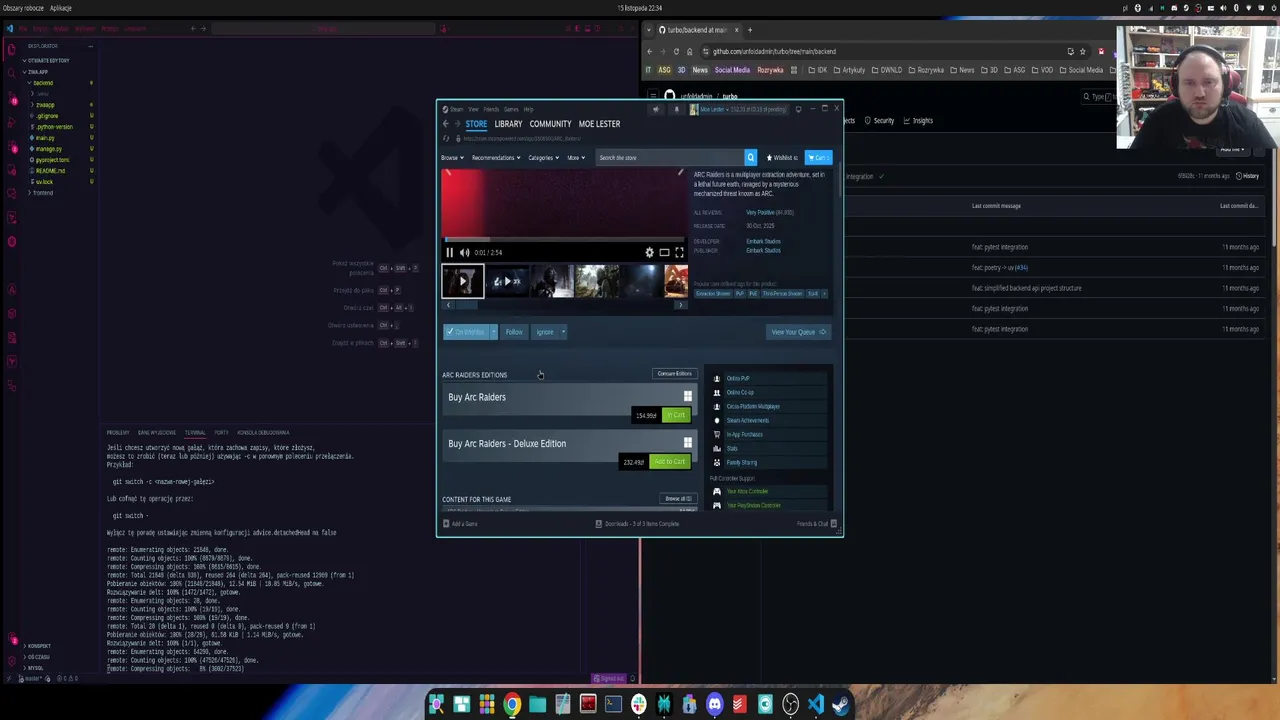Click the Steam store search magnifier button
Screen dimensions: 1280x720
click(750, 157)
